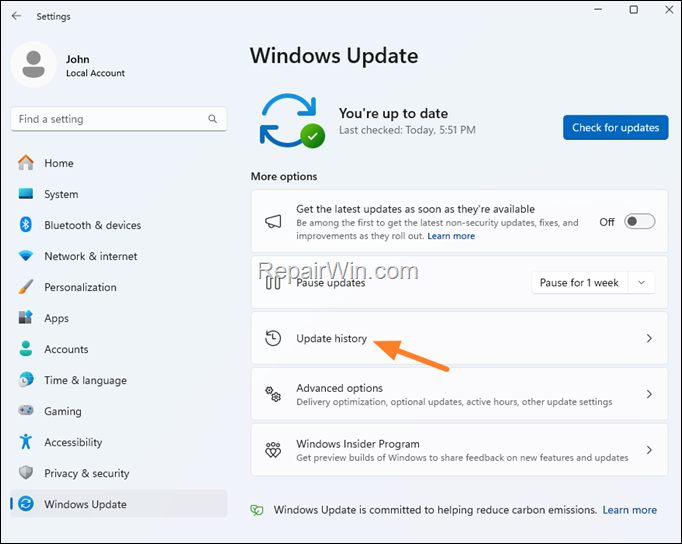Select Windows Update in sidebar
The width and height of the screenshot is (682, 544).
(119, 504)
